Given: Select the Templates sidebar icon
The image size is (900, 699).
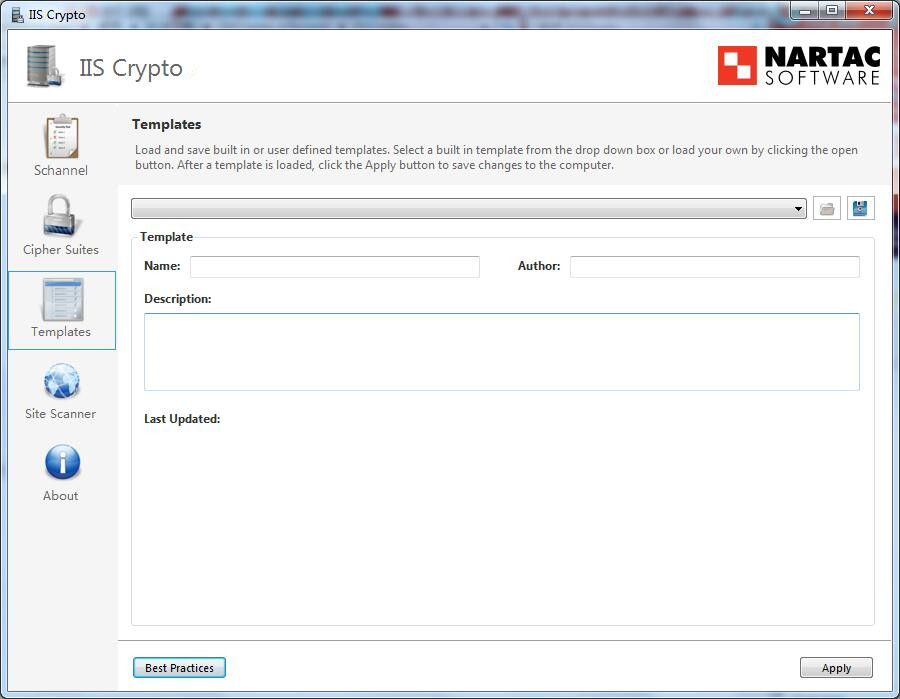Looking at the screenshot, I should pyautogui.click(x=62, y=300).
